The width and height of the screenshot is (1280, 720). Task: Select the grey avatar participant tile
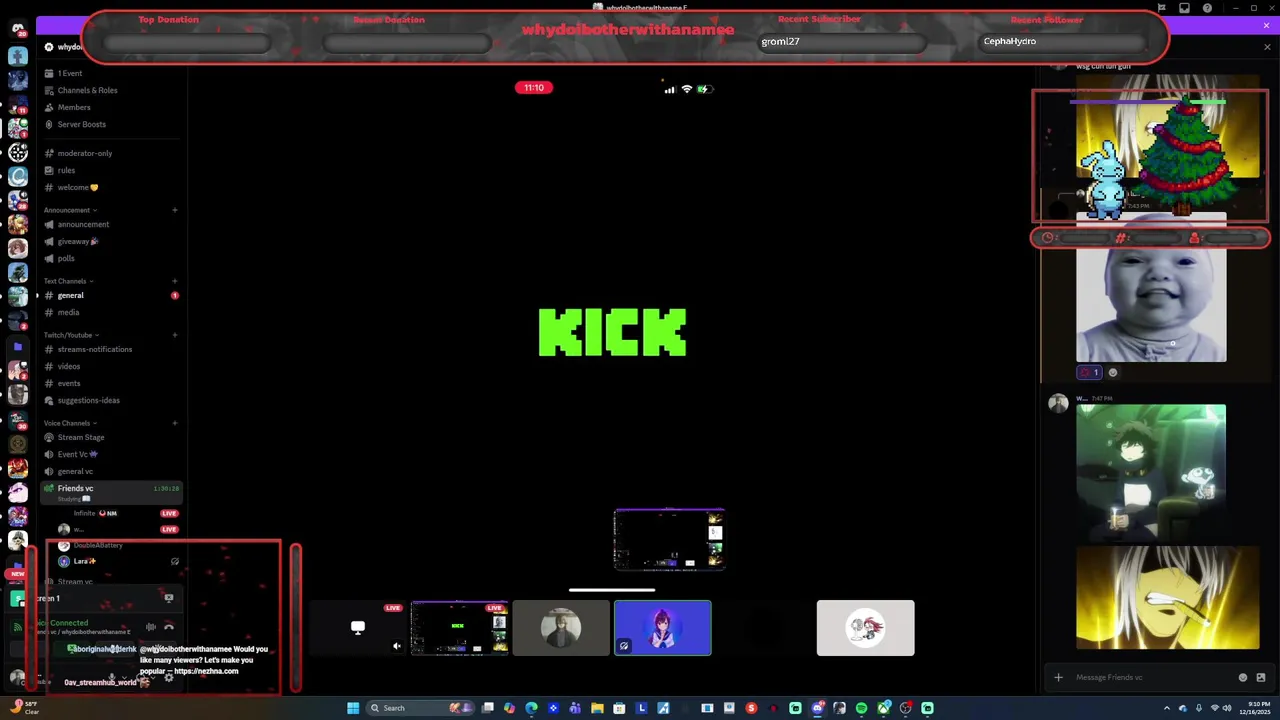click(x=561, y=628)
